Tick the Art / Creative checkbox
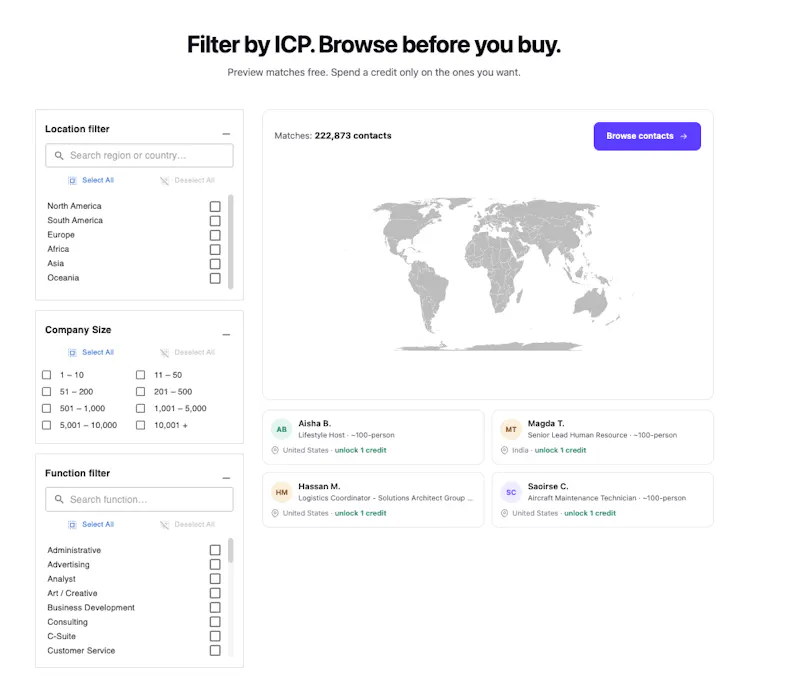 215,592
